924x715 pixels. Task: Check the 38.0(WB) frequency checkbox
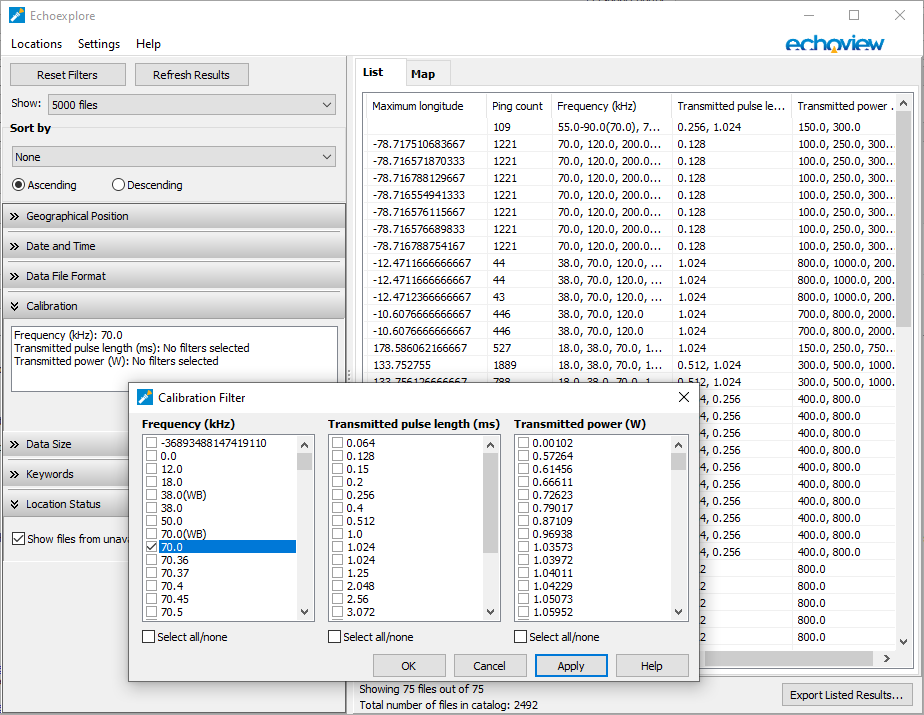point(151,495)
